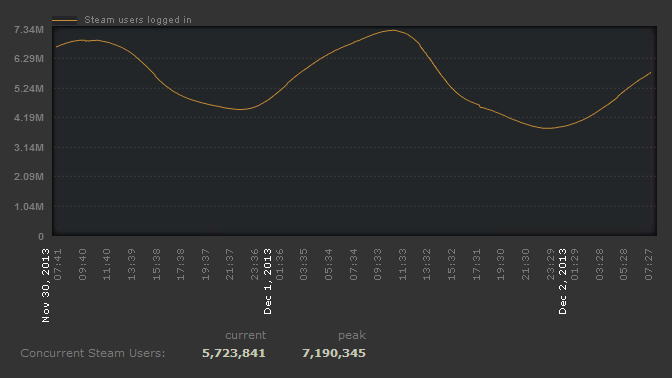Click the 01:36 time label
672x378 pixels.
coord(279,264)
